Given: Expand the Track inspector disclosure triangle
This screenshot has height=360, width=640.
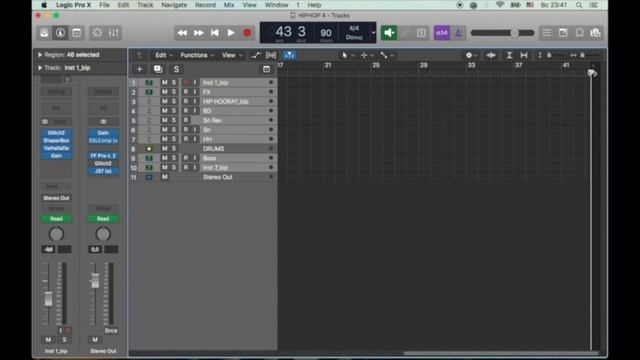Looking at the screenshot, I should click(40, 68).
